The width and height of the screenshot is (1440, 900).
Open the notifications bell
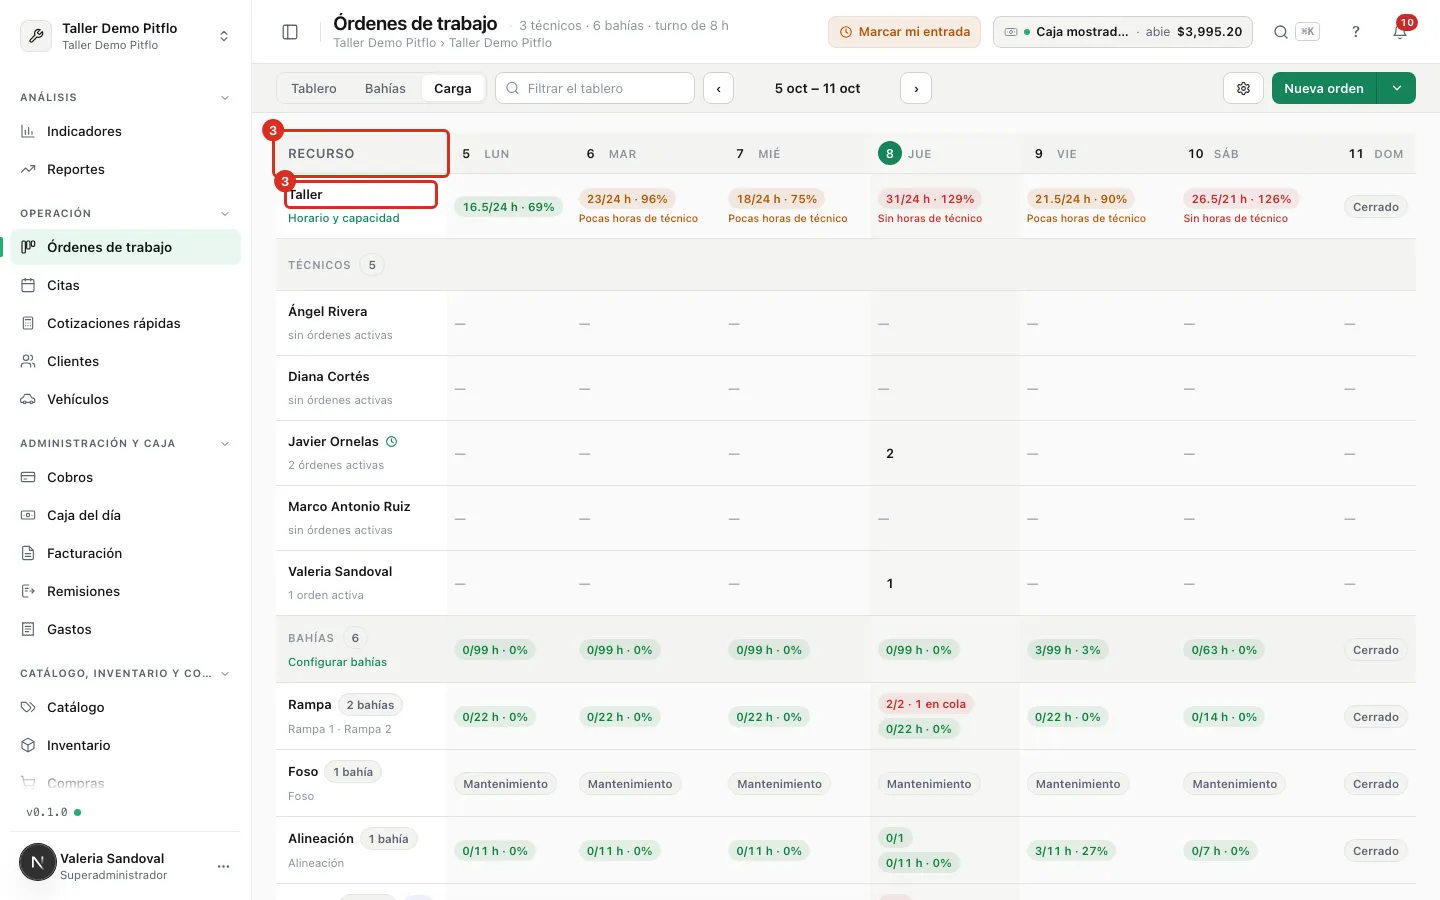tap(1400, 32)
